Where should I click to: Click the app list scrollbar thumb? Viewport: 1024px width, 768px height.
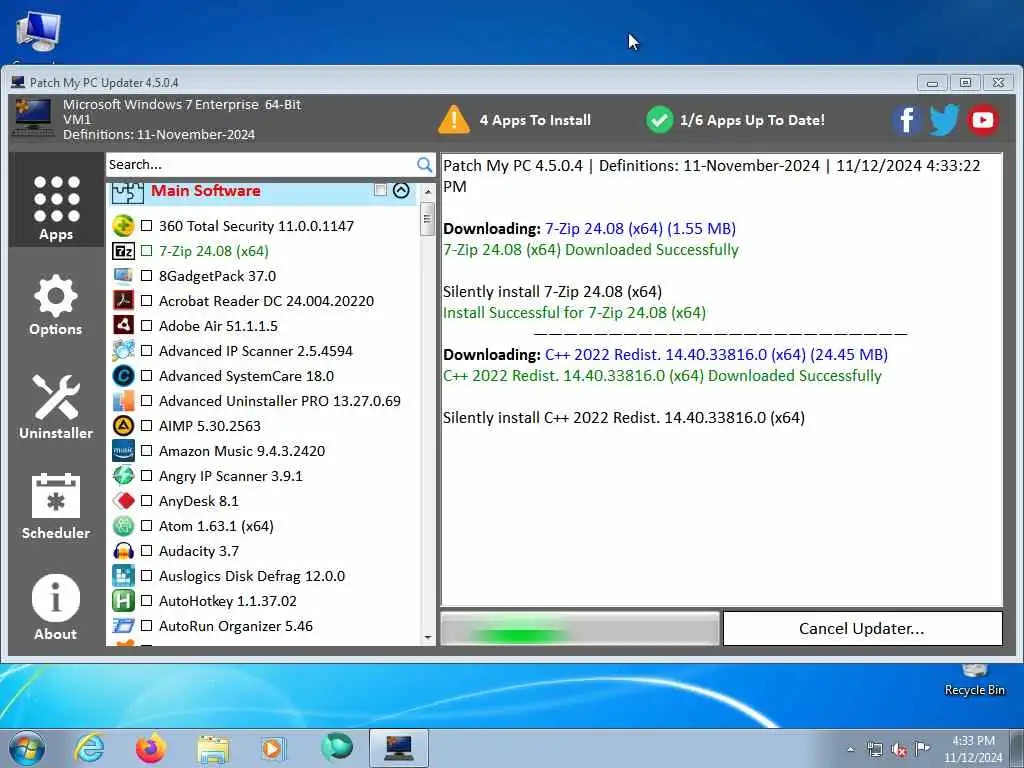[x=428, y=219]
